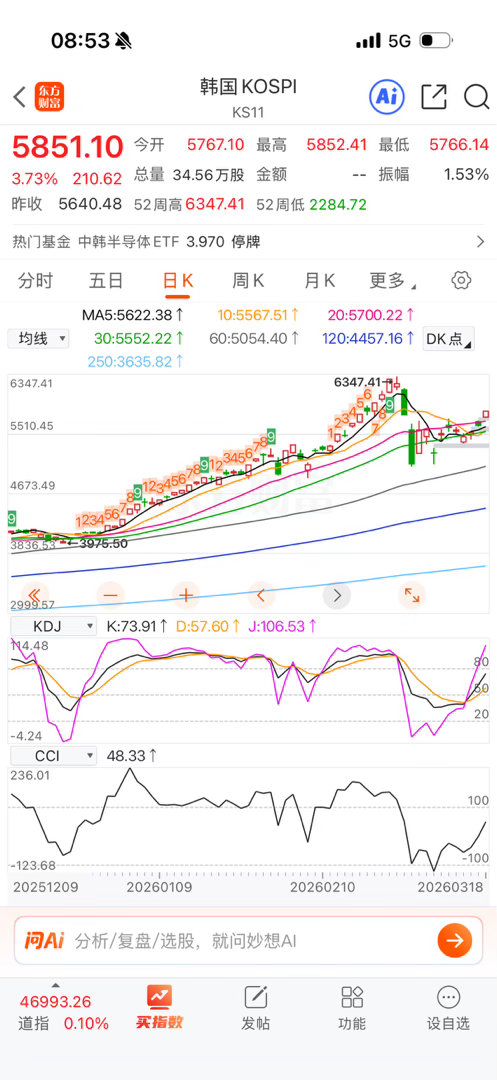Tap J:106.53 KDJ value
Image resolution: width=497 pixels, height=1080 pixels.
(283, 626)
